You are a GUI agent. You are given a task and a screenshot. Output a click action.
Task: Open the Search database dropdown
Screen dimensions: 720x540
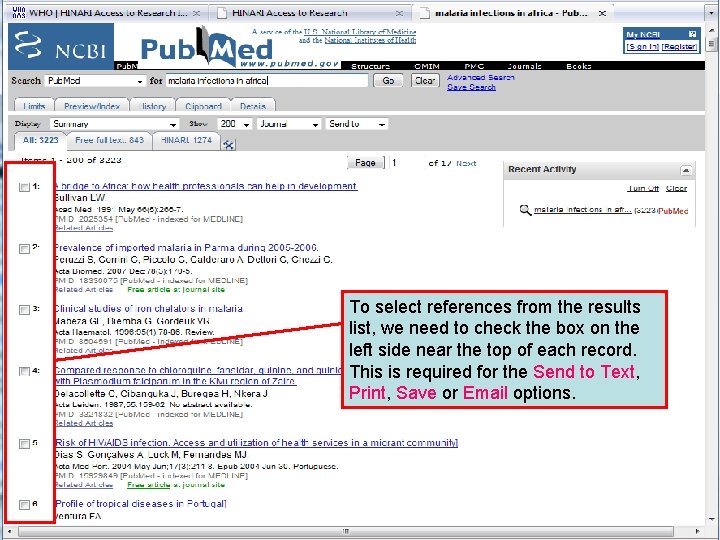(96, 81)
